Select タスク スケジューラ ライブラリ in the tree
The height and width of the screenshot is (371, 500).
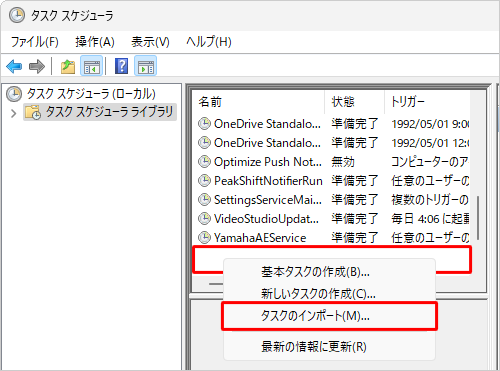click(x=109, y=112)
